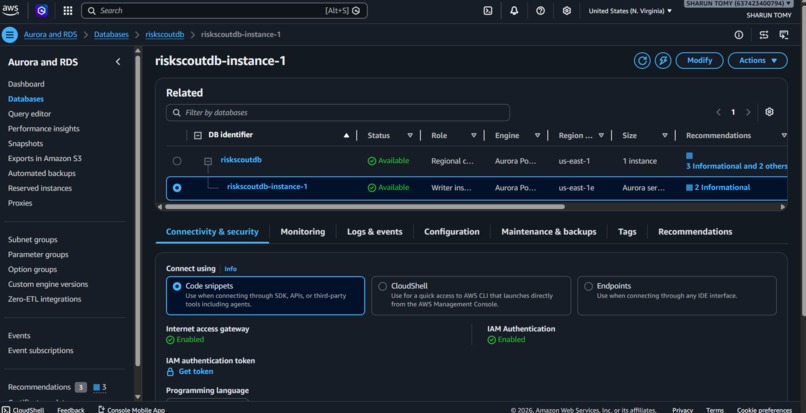Image resolution: width=806 pixels, height=413 pixels.
Task: Open the United States (N. Virginia) region selector
Action: (x=630, y=11)
